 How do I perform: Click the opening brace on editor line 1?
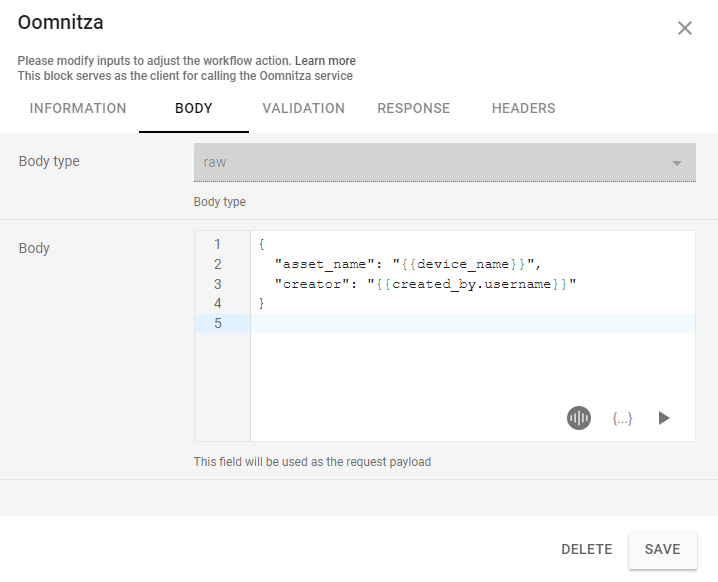pos(261,245)
